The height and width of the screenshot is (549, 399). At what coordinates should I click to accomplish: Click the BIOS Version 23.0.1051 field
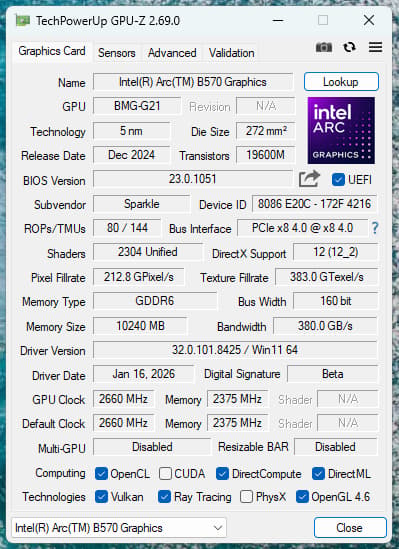(193, 179)
